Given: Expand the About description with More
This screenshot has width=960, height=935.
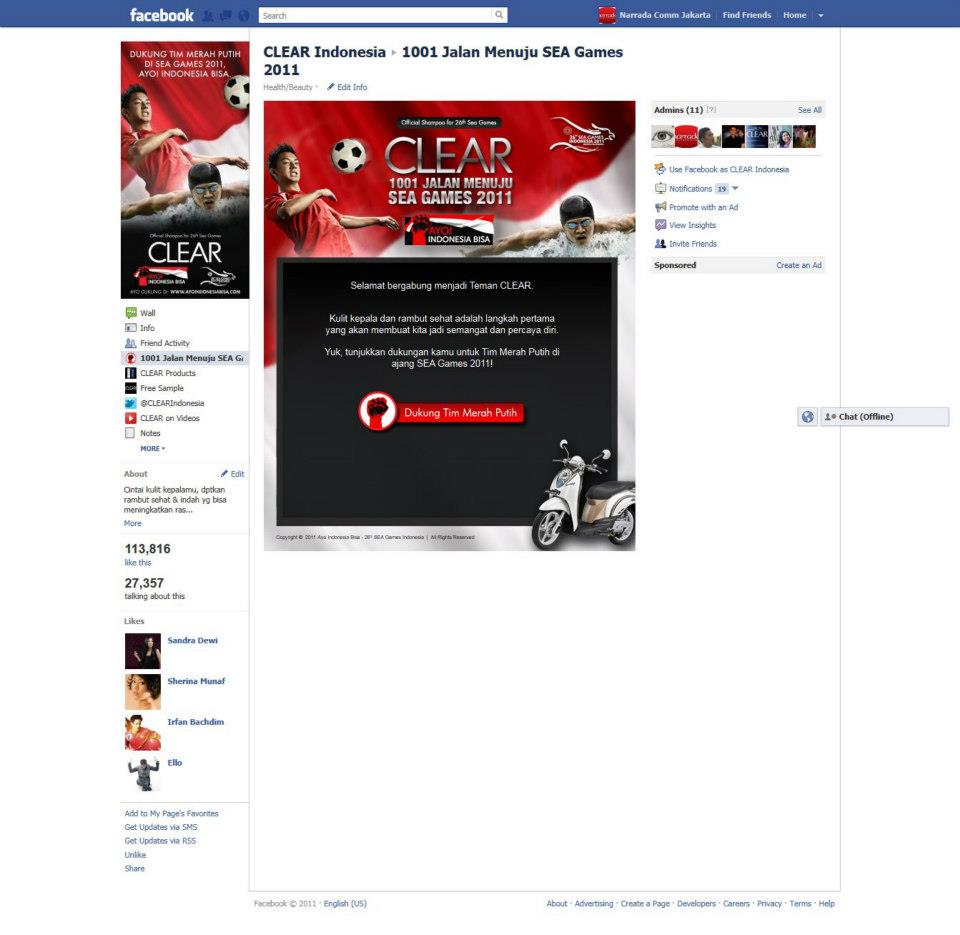Looking at the screenshot, I should [133, 524].
